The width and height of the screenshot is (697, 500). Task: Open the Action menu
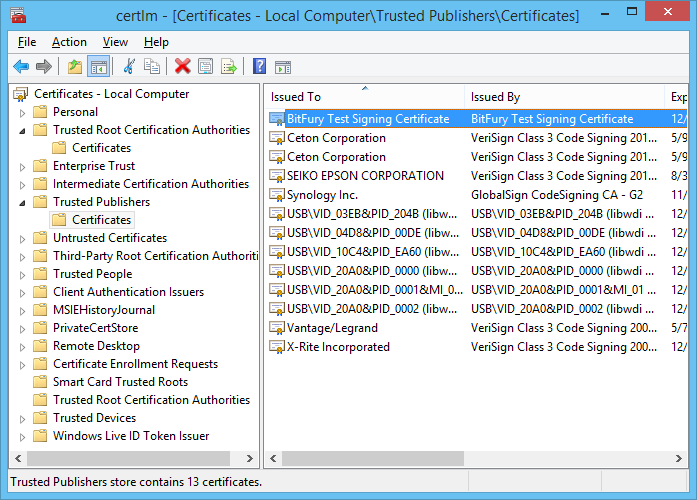click(x=69, y=42)
